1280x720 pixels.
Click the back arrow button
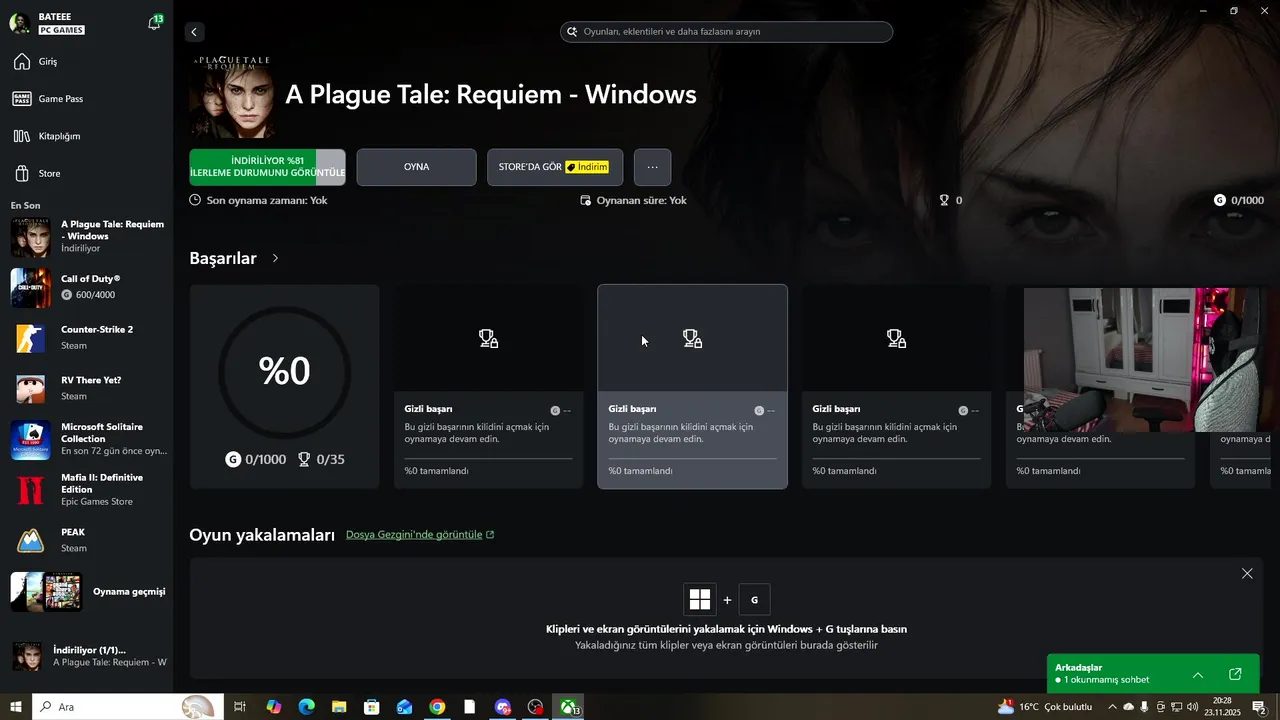coord(194,32)
